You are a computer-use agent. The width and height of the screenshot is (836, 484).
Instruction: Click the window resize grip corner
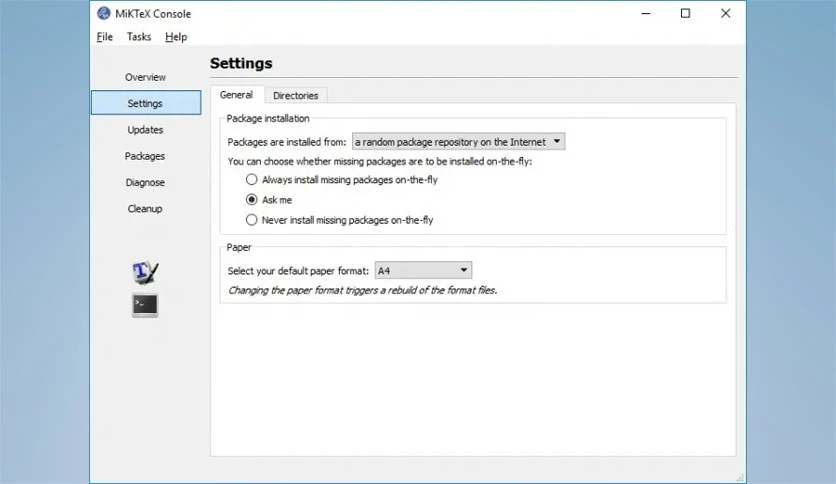740,478
